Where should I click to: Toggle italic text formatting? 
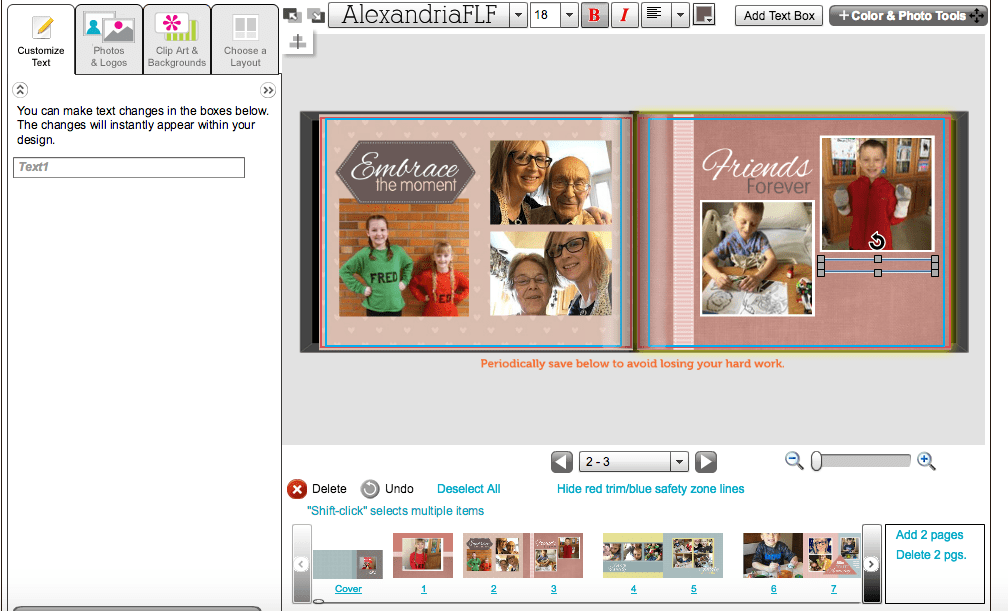[x=624, y=15]
